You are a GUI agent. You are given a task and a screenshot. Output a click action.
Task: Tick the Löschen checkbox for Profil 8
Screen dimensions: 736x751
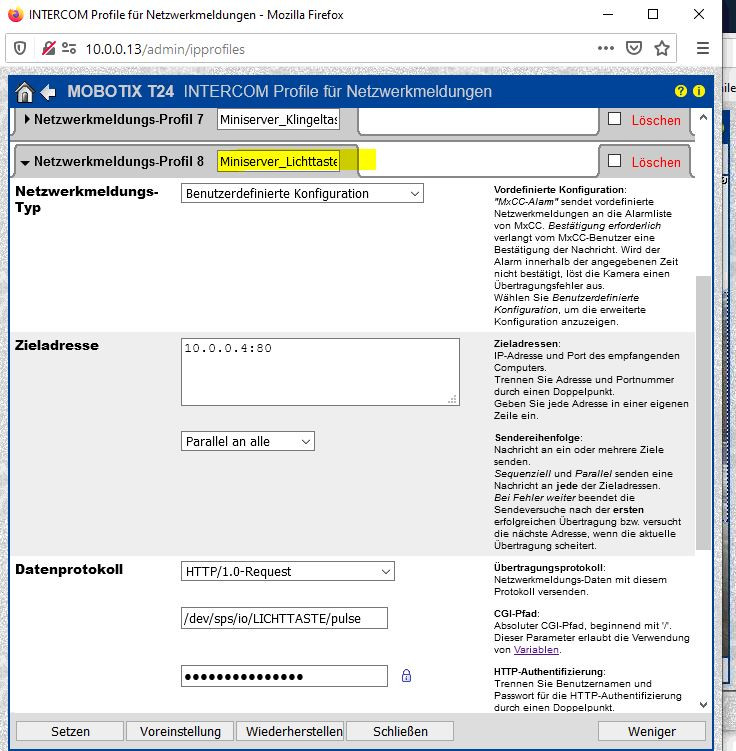[x=614, y=160]
